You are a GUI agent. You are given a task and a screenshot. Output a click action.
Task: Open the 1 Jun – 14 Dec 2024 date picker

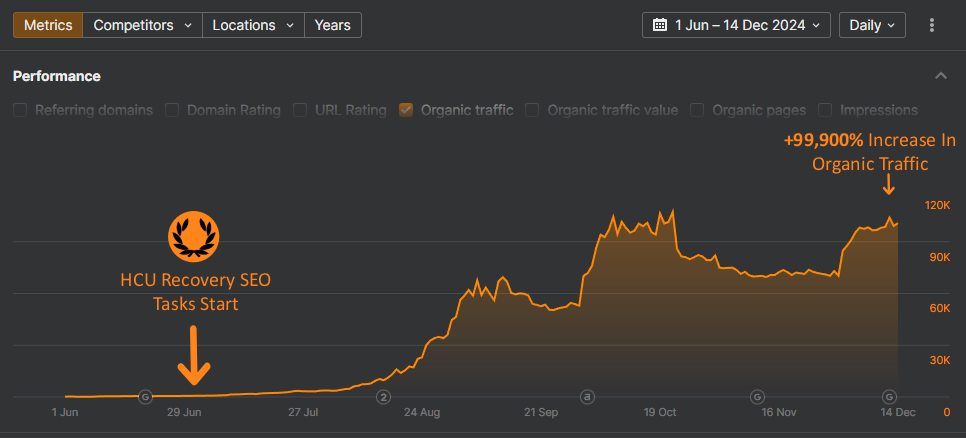coord(736,25)
